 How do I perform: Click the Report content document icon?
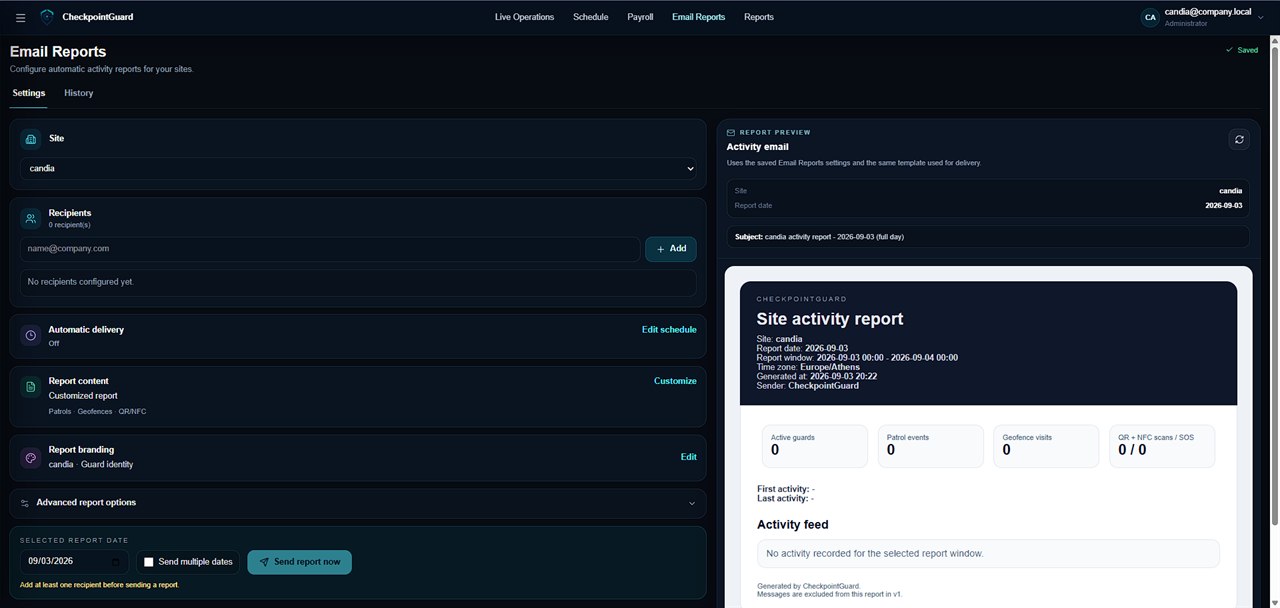[x=31, y=386]
